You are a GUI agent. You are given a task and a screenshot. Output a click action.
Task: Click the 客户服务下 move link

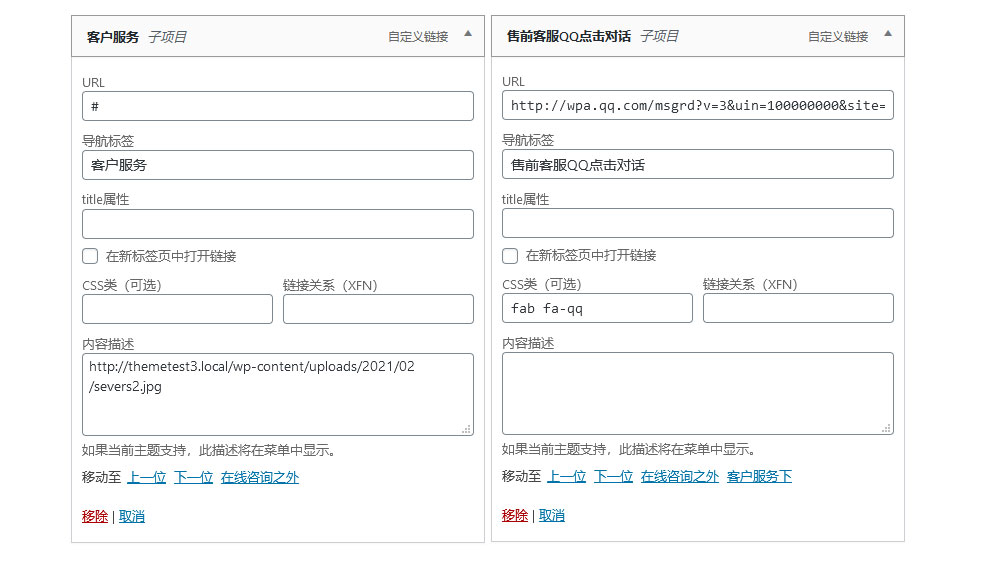tap(759, 477)
